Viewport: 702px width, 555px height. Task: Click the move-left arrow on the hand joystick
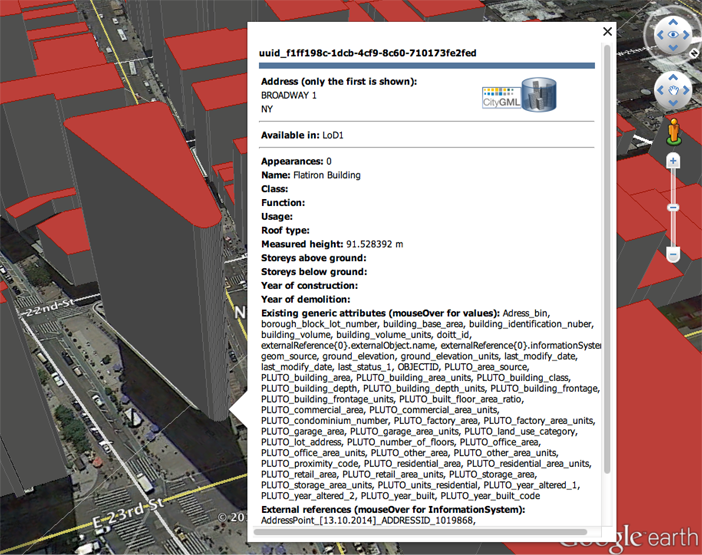(x=660, y=90)
